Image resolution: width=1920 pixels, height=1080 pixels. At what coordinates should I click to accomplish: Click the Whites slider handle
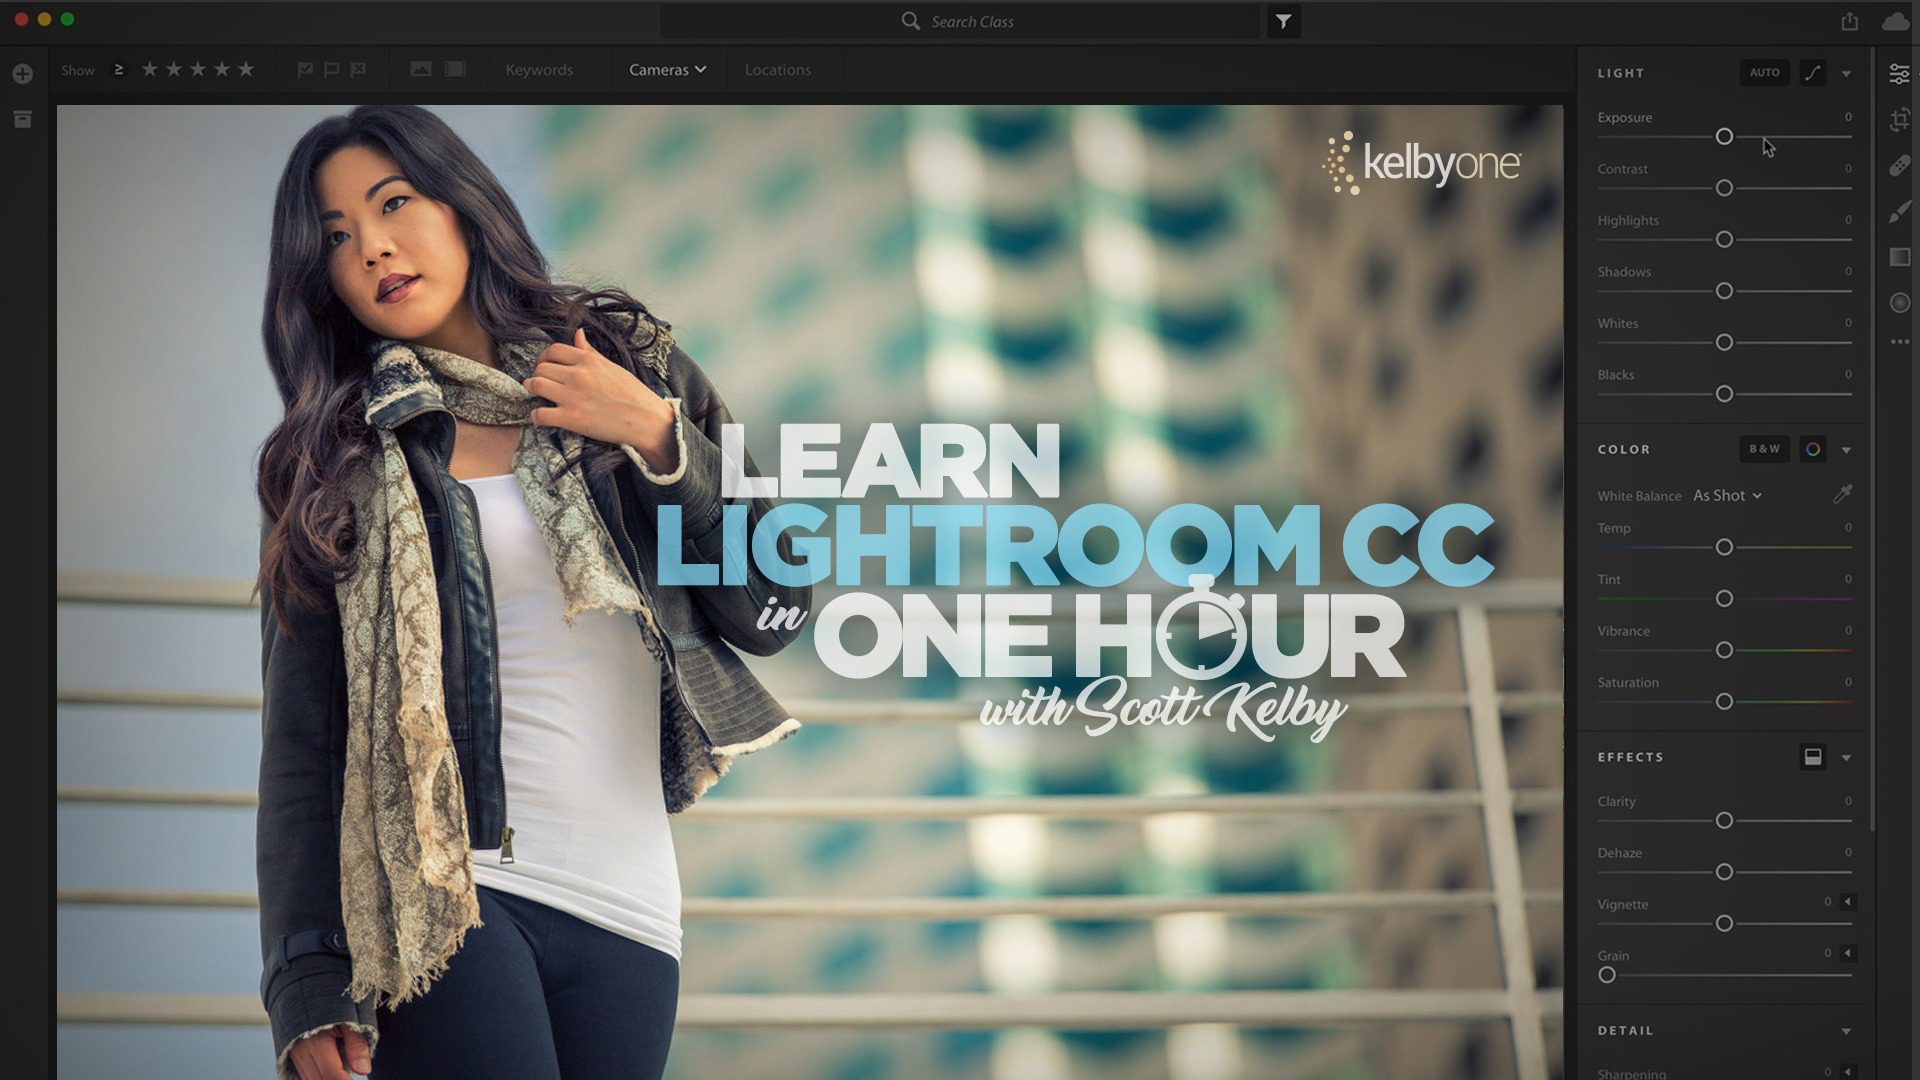point(1724,343)
